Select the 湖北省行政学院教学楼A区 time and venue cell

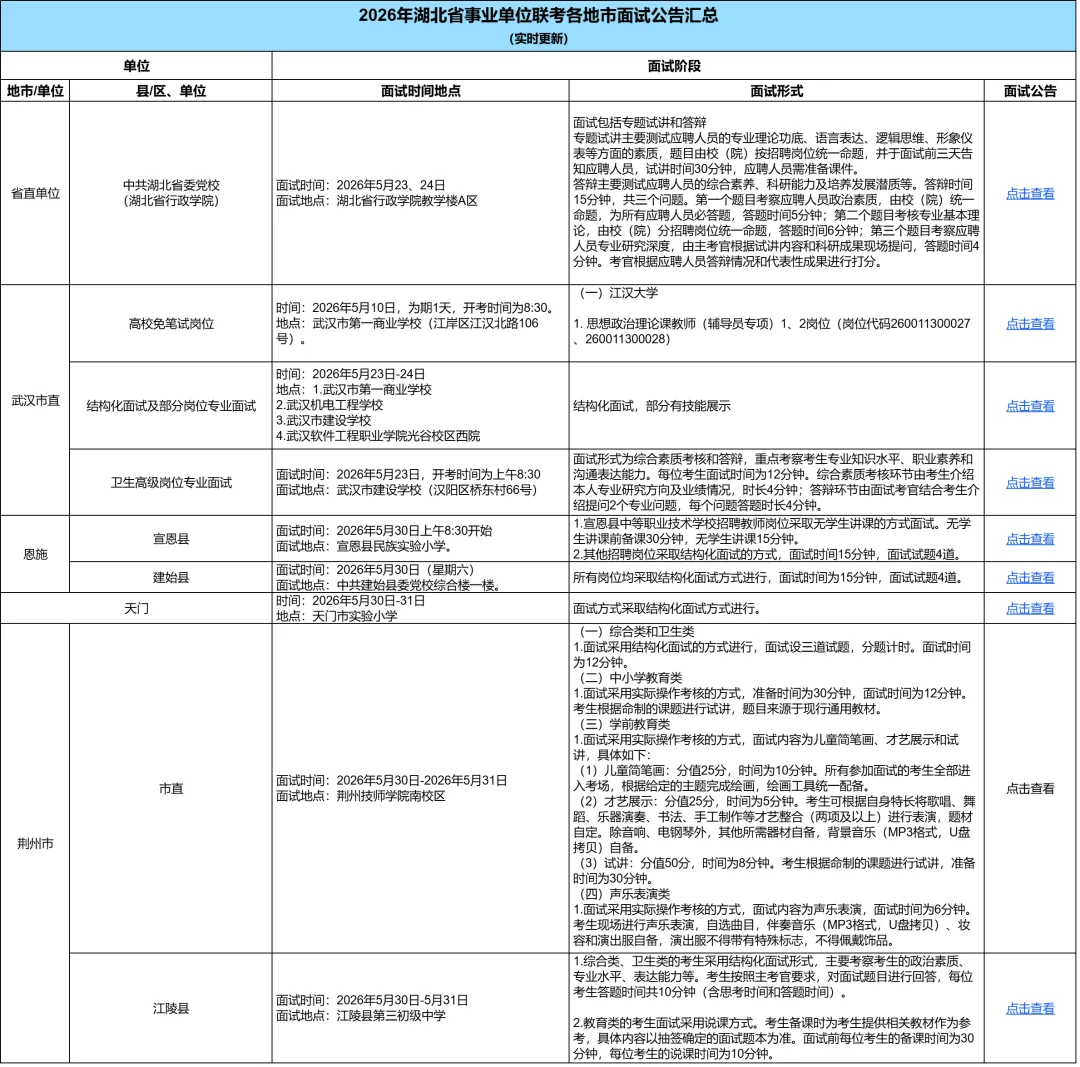(x=420, y=193)
